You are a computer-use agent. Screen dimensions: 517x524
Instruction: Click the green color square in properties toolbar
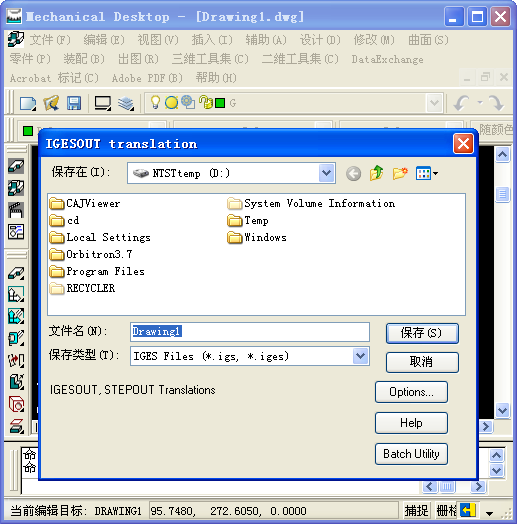click(28, 131)
